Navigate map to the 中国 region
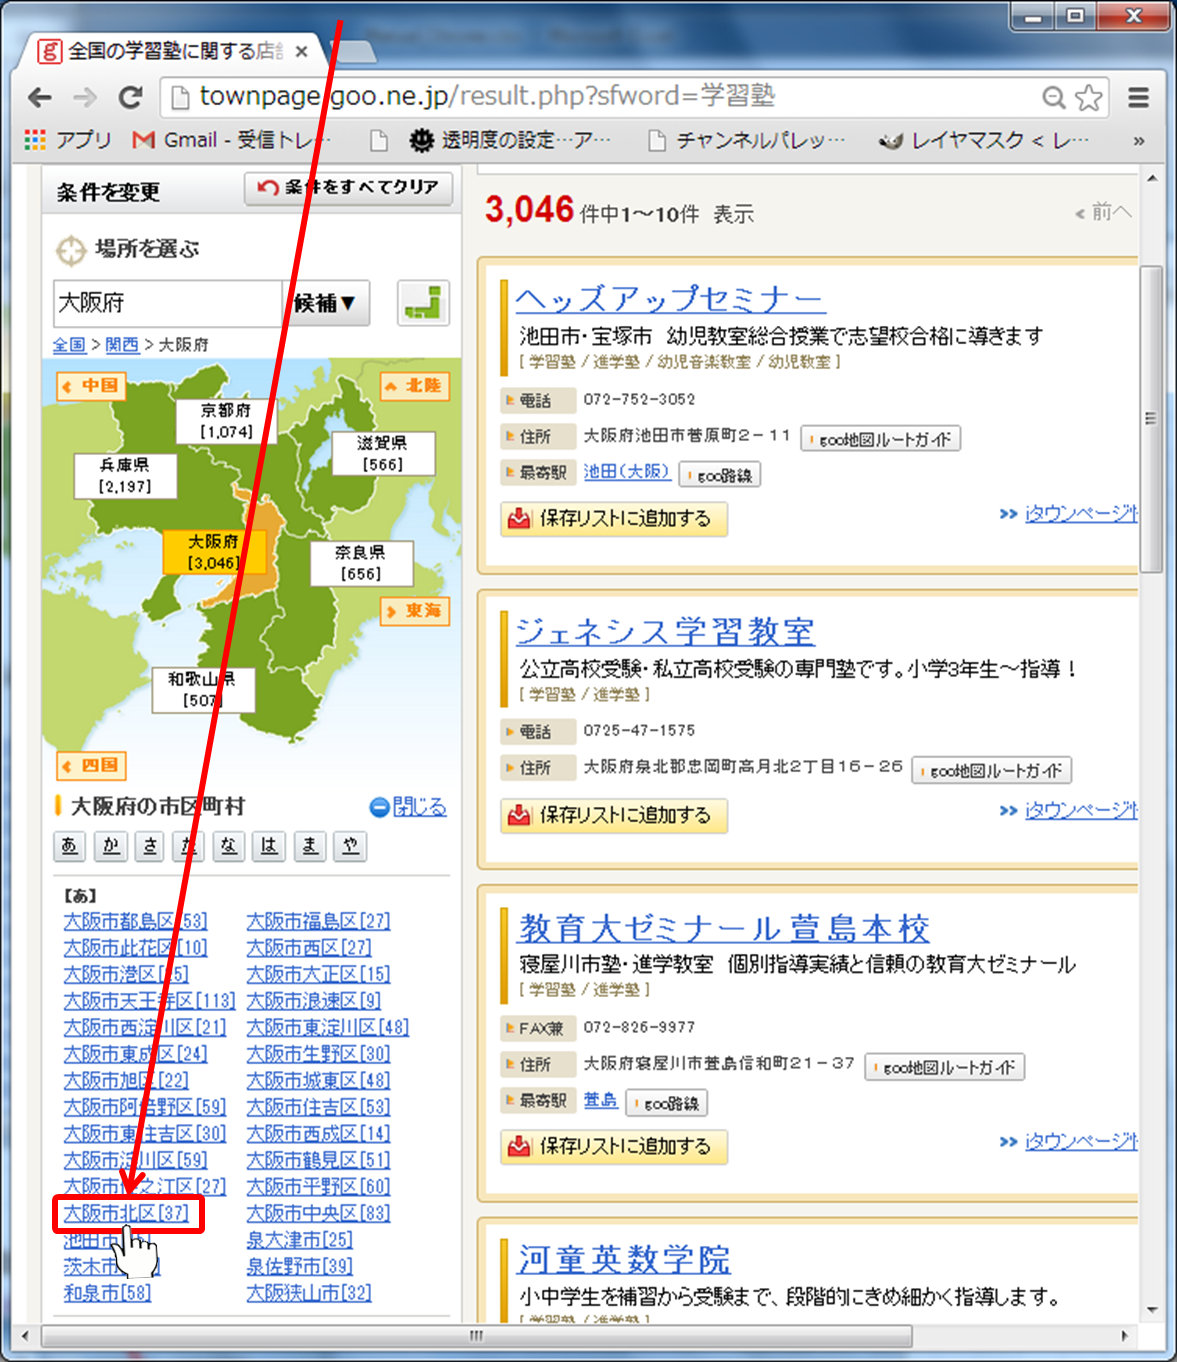Image resolution: width=1177 pixels, height=1362 pixels. 91,385
